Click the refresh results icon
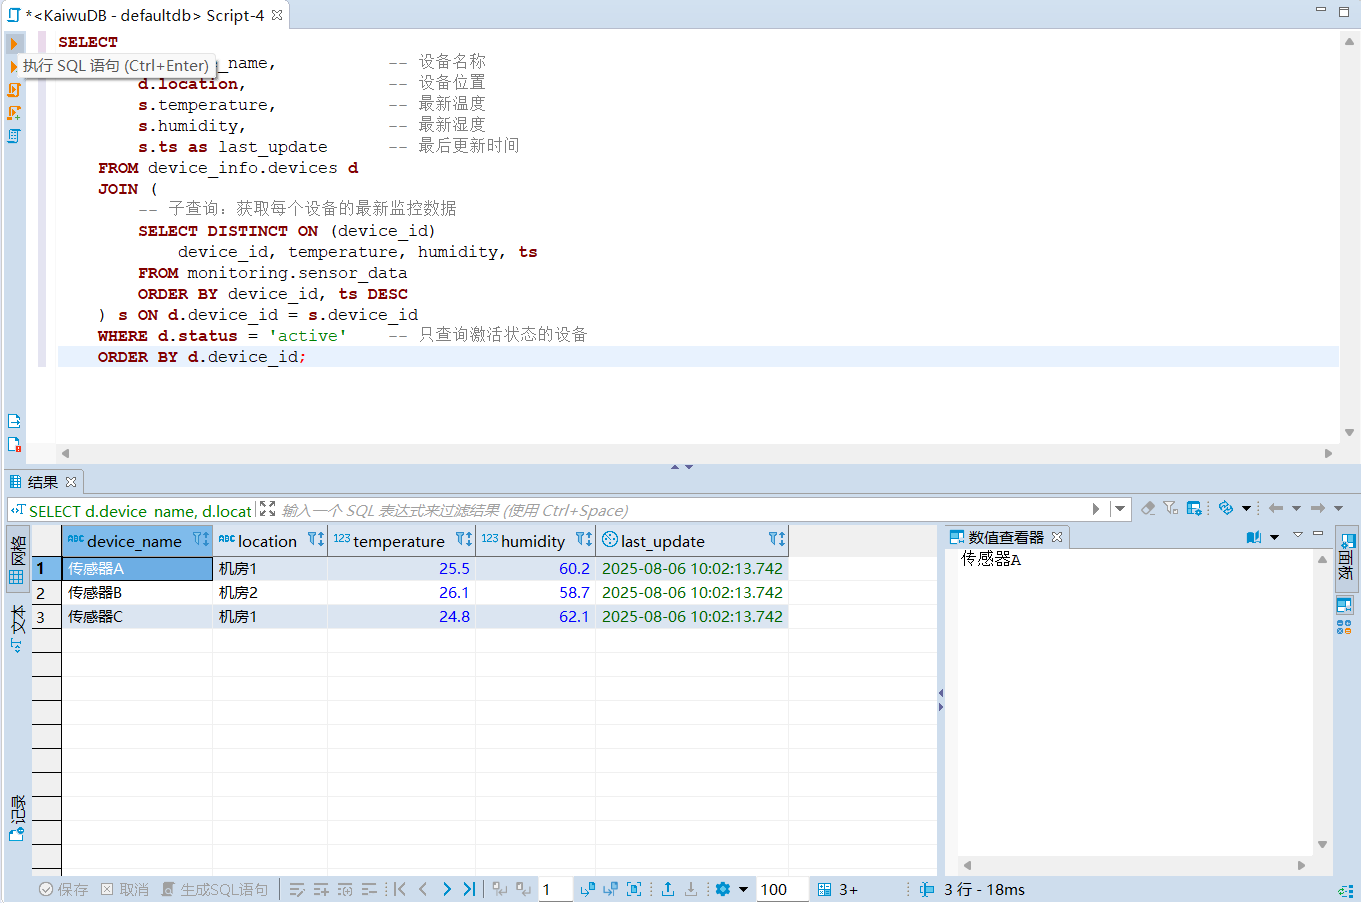 coord(1226,509)
